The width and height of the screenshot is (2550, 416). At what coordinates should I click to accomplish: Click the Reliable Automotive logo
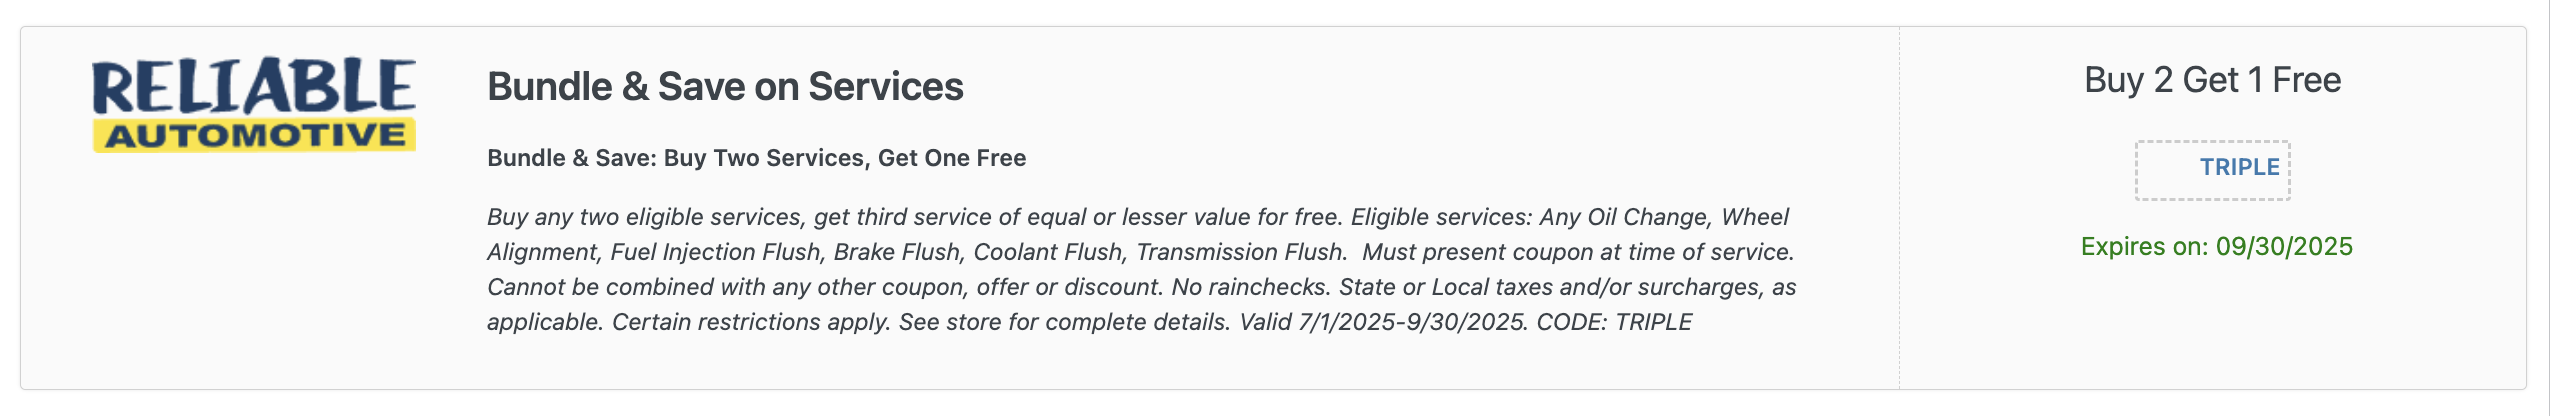coord(254,105)
